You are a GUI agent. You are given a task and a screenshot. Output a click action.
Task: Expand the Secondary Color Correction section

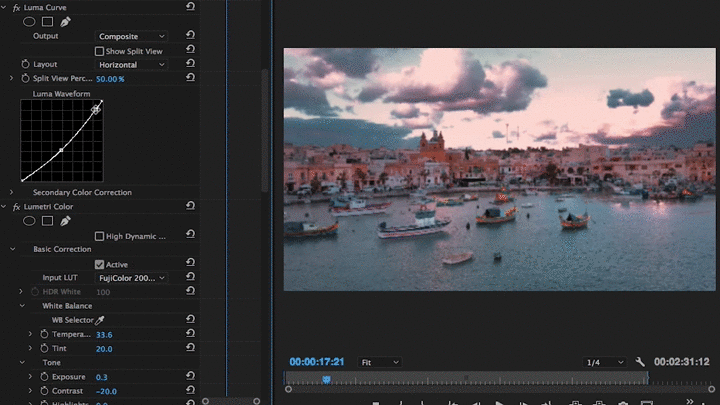coord(11,192)
